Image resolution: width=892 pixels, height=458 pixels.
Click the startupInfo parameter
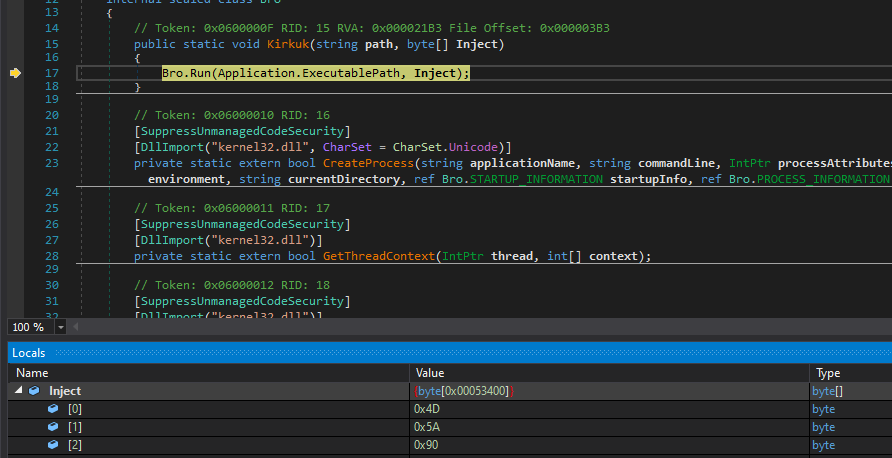tap(648, 179)
